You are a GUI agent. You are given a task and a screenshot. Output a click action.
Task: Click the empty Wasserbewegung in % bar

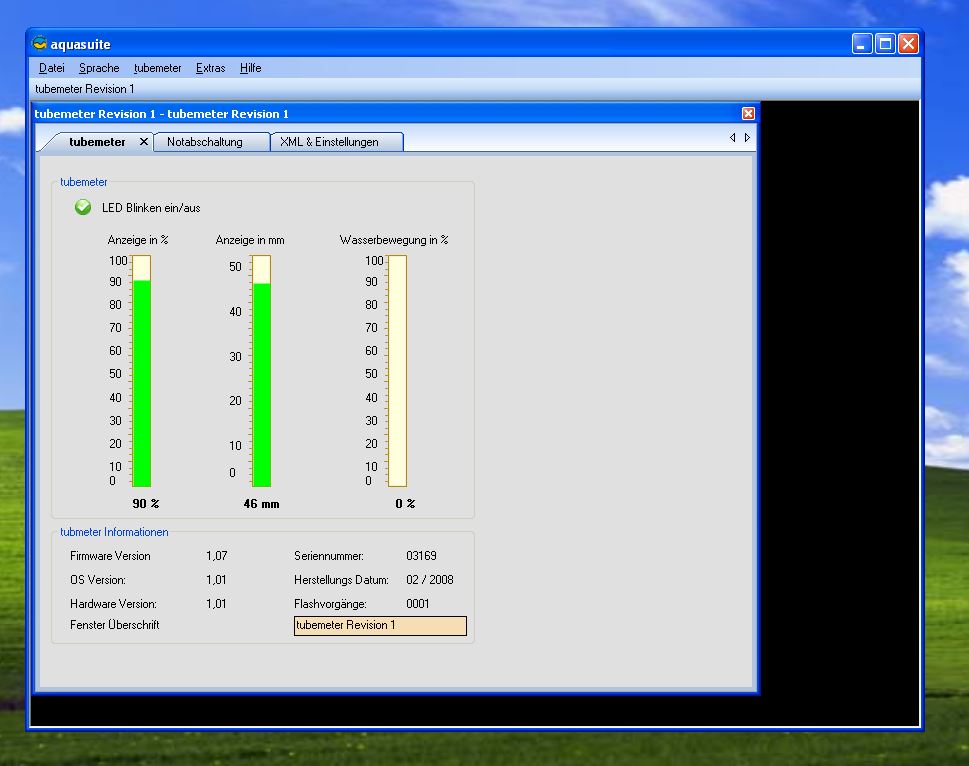[397, 370]
